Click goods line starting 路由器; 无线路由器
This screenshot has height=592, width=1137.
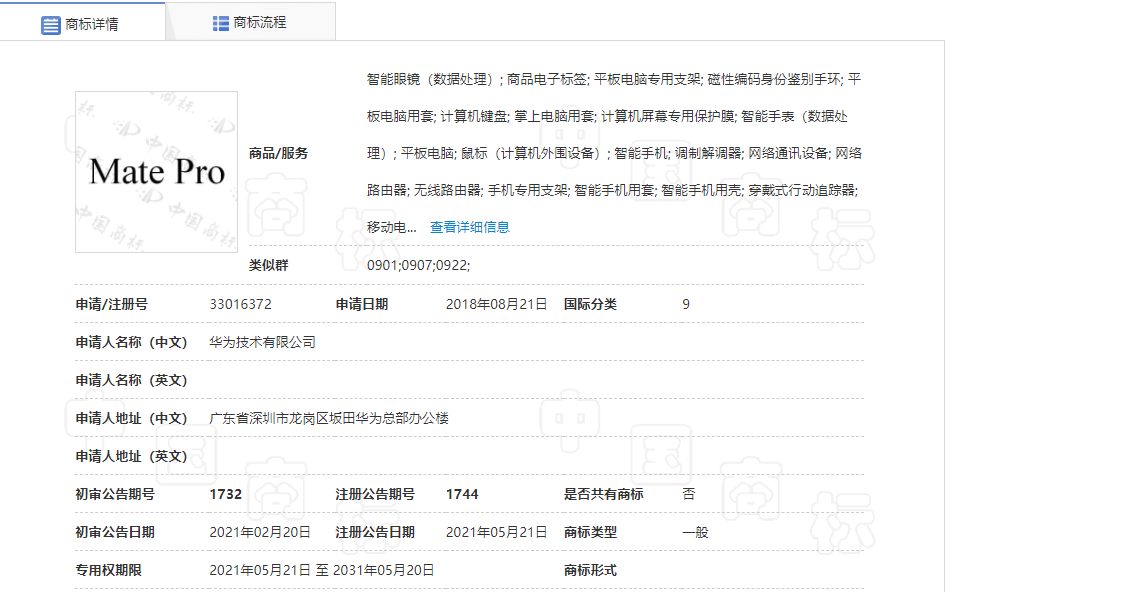pyautogui.click(x=612, y=190)
